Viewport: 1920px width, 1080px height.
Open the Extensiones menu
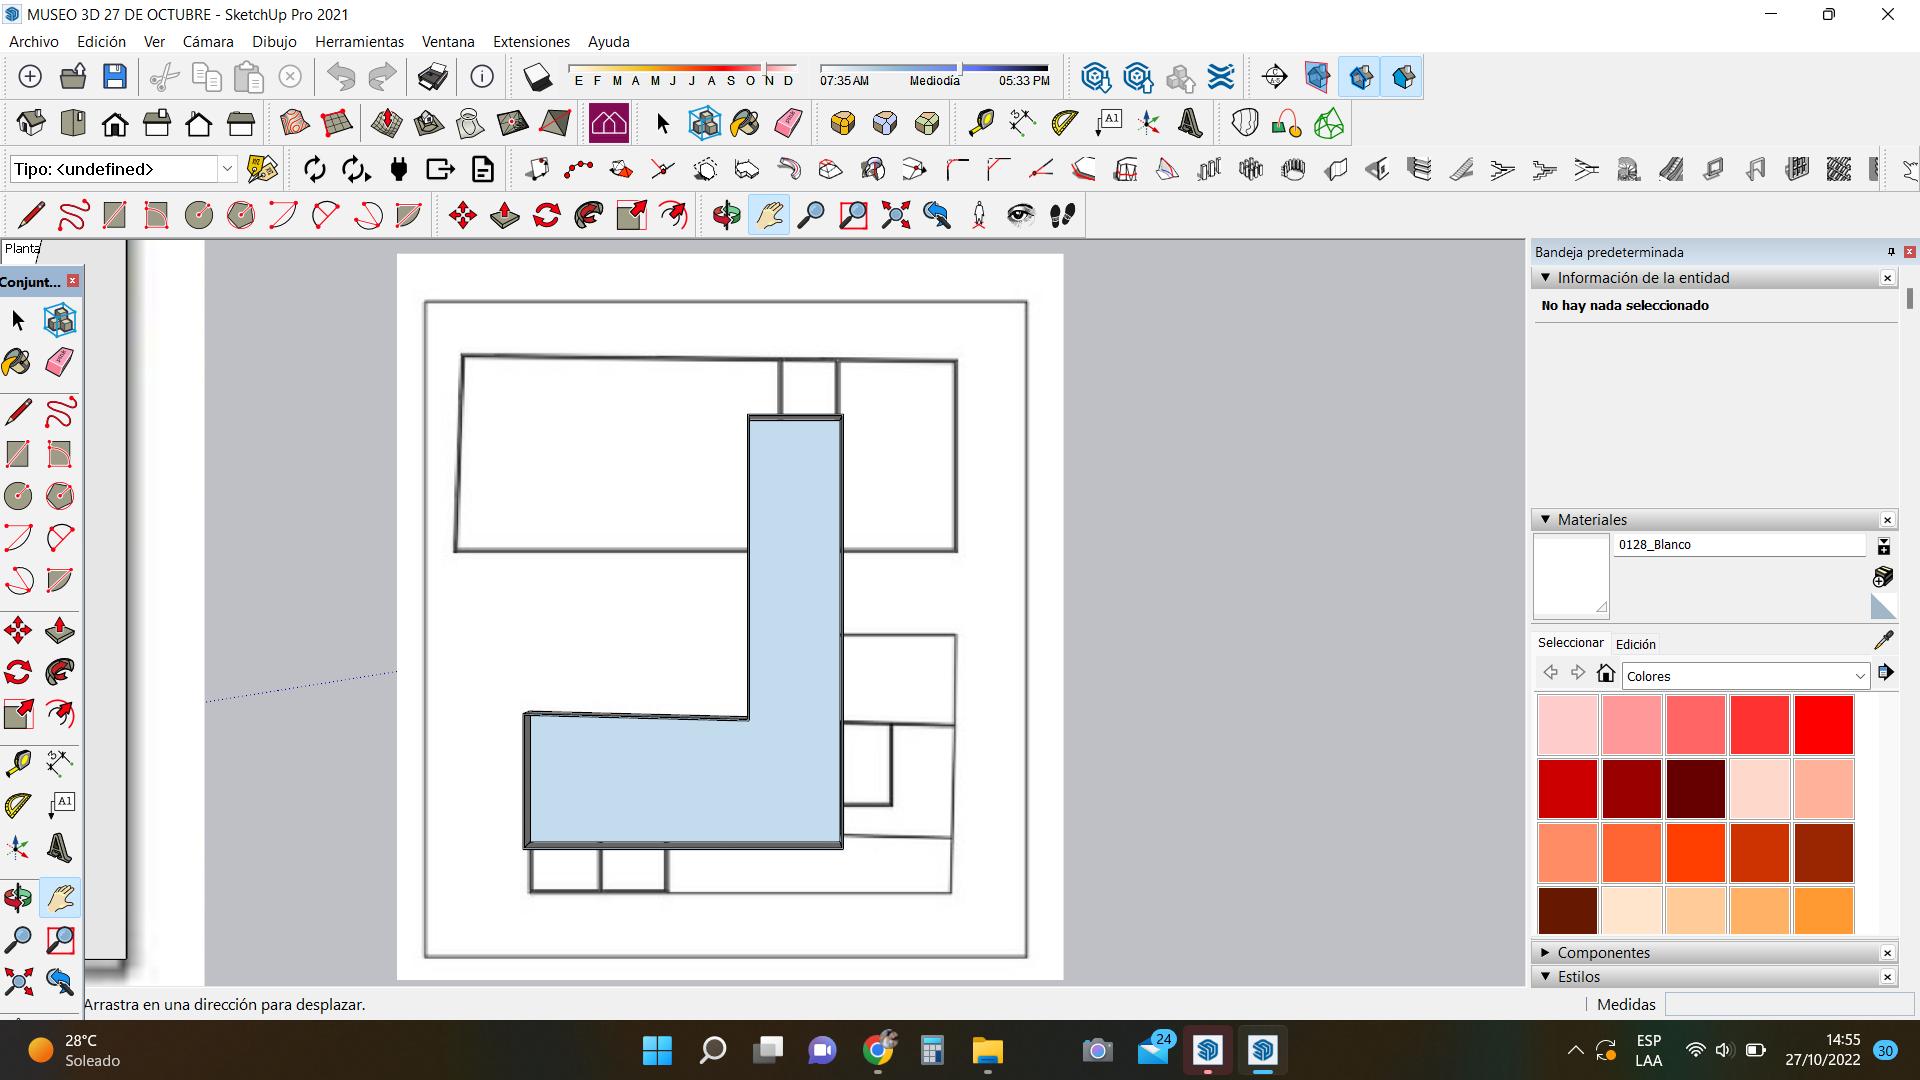pos(531,42)
